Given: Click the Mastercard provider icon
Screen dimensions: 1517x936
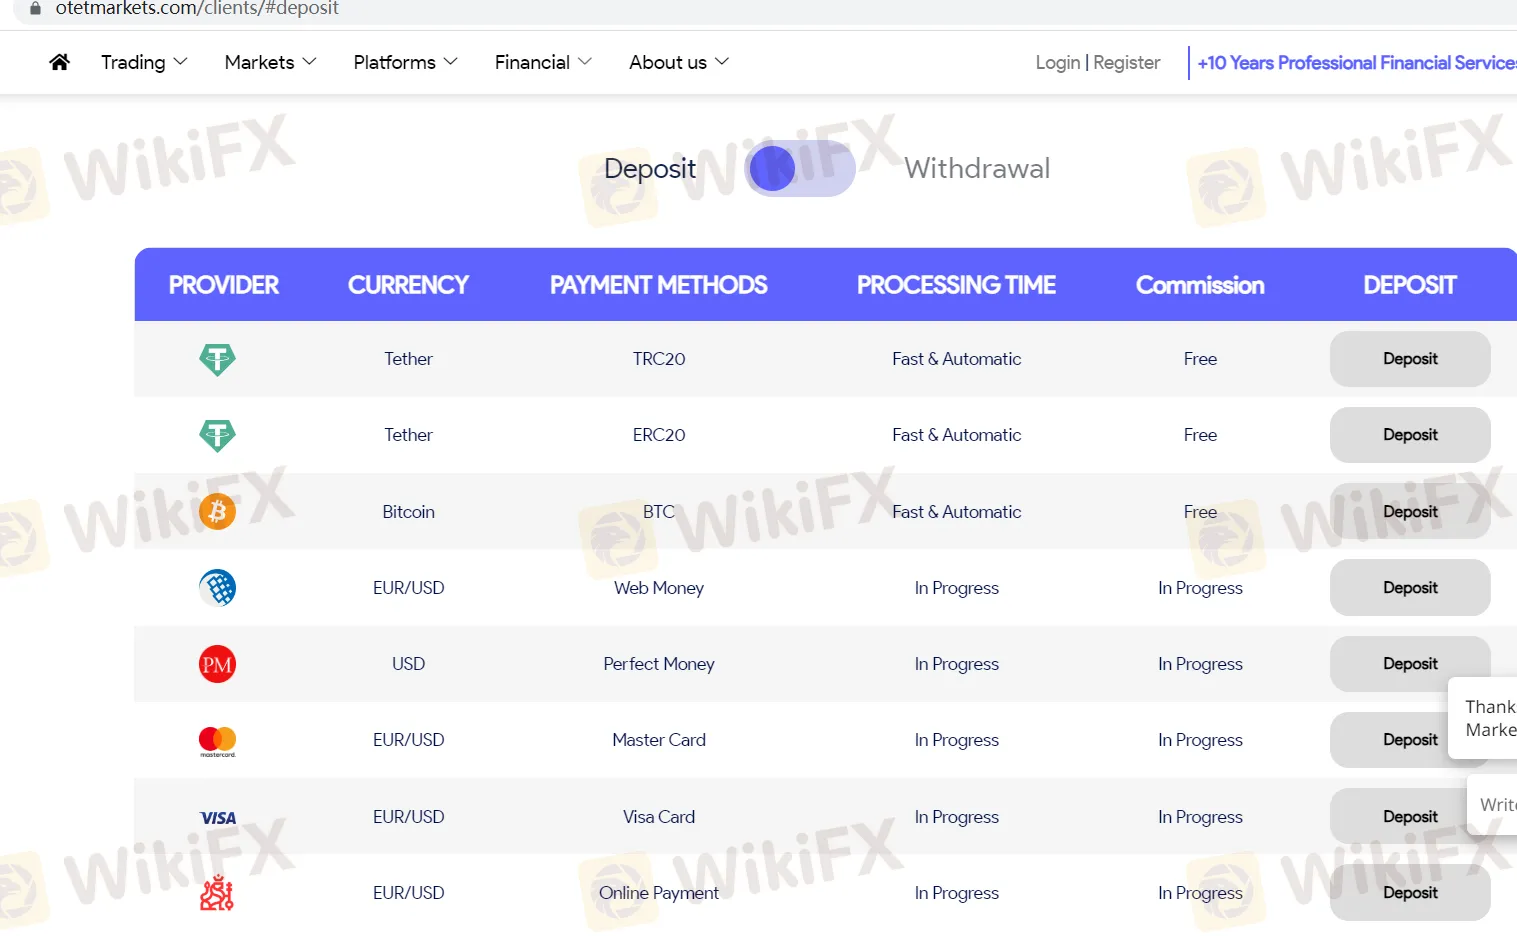Looking at the screenshot, I should click(x=217, y=741).
